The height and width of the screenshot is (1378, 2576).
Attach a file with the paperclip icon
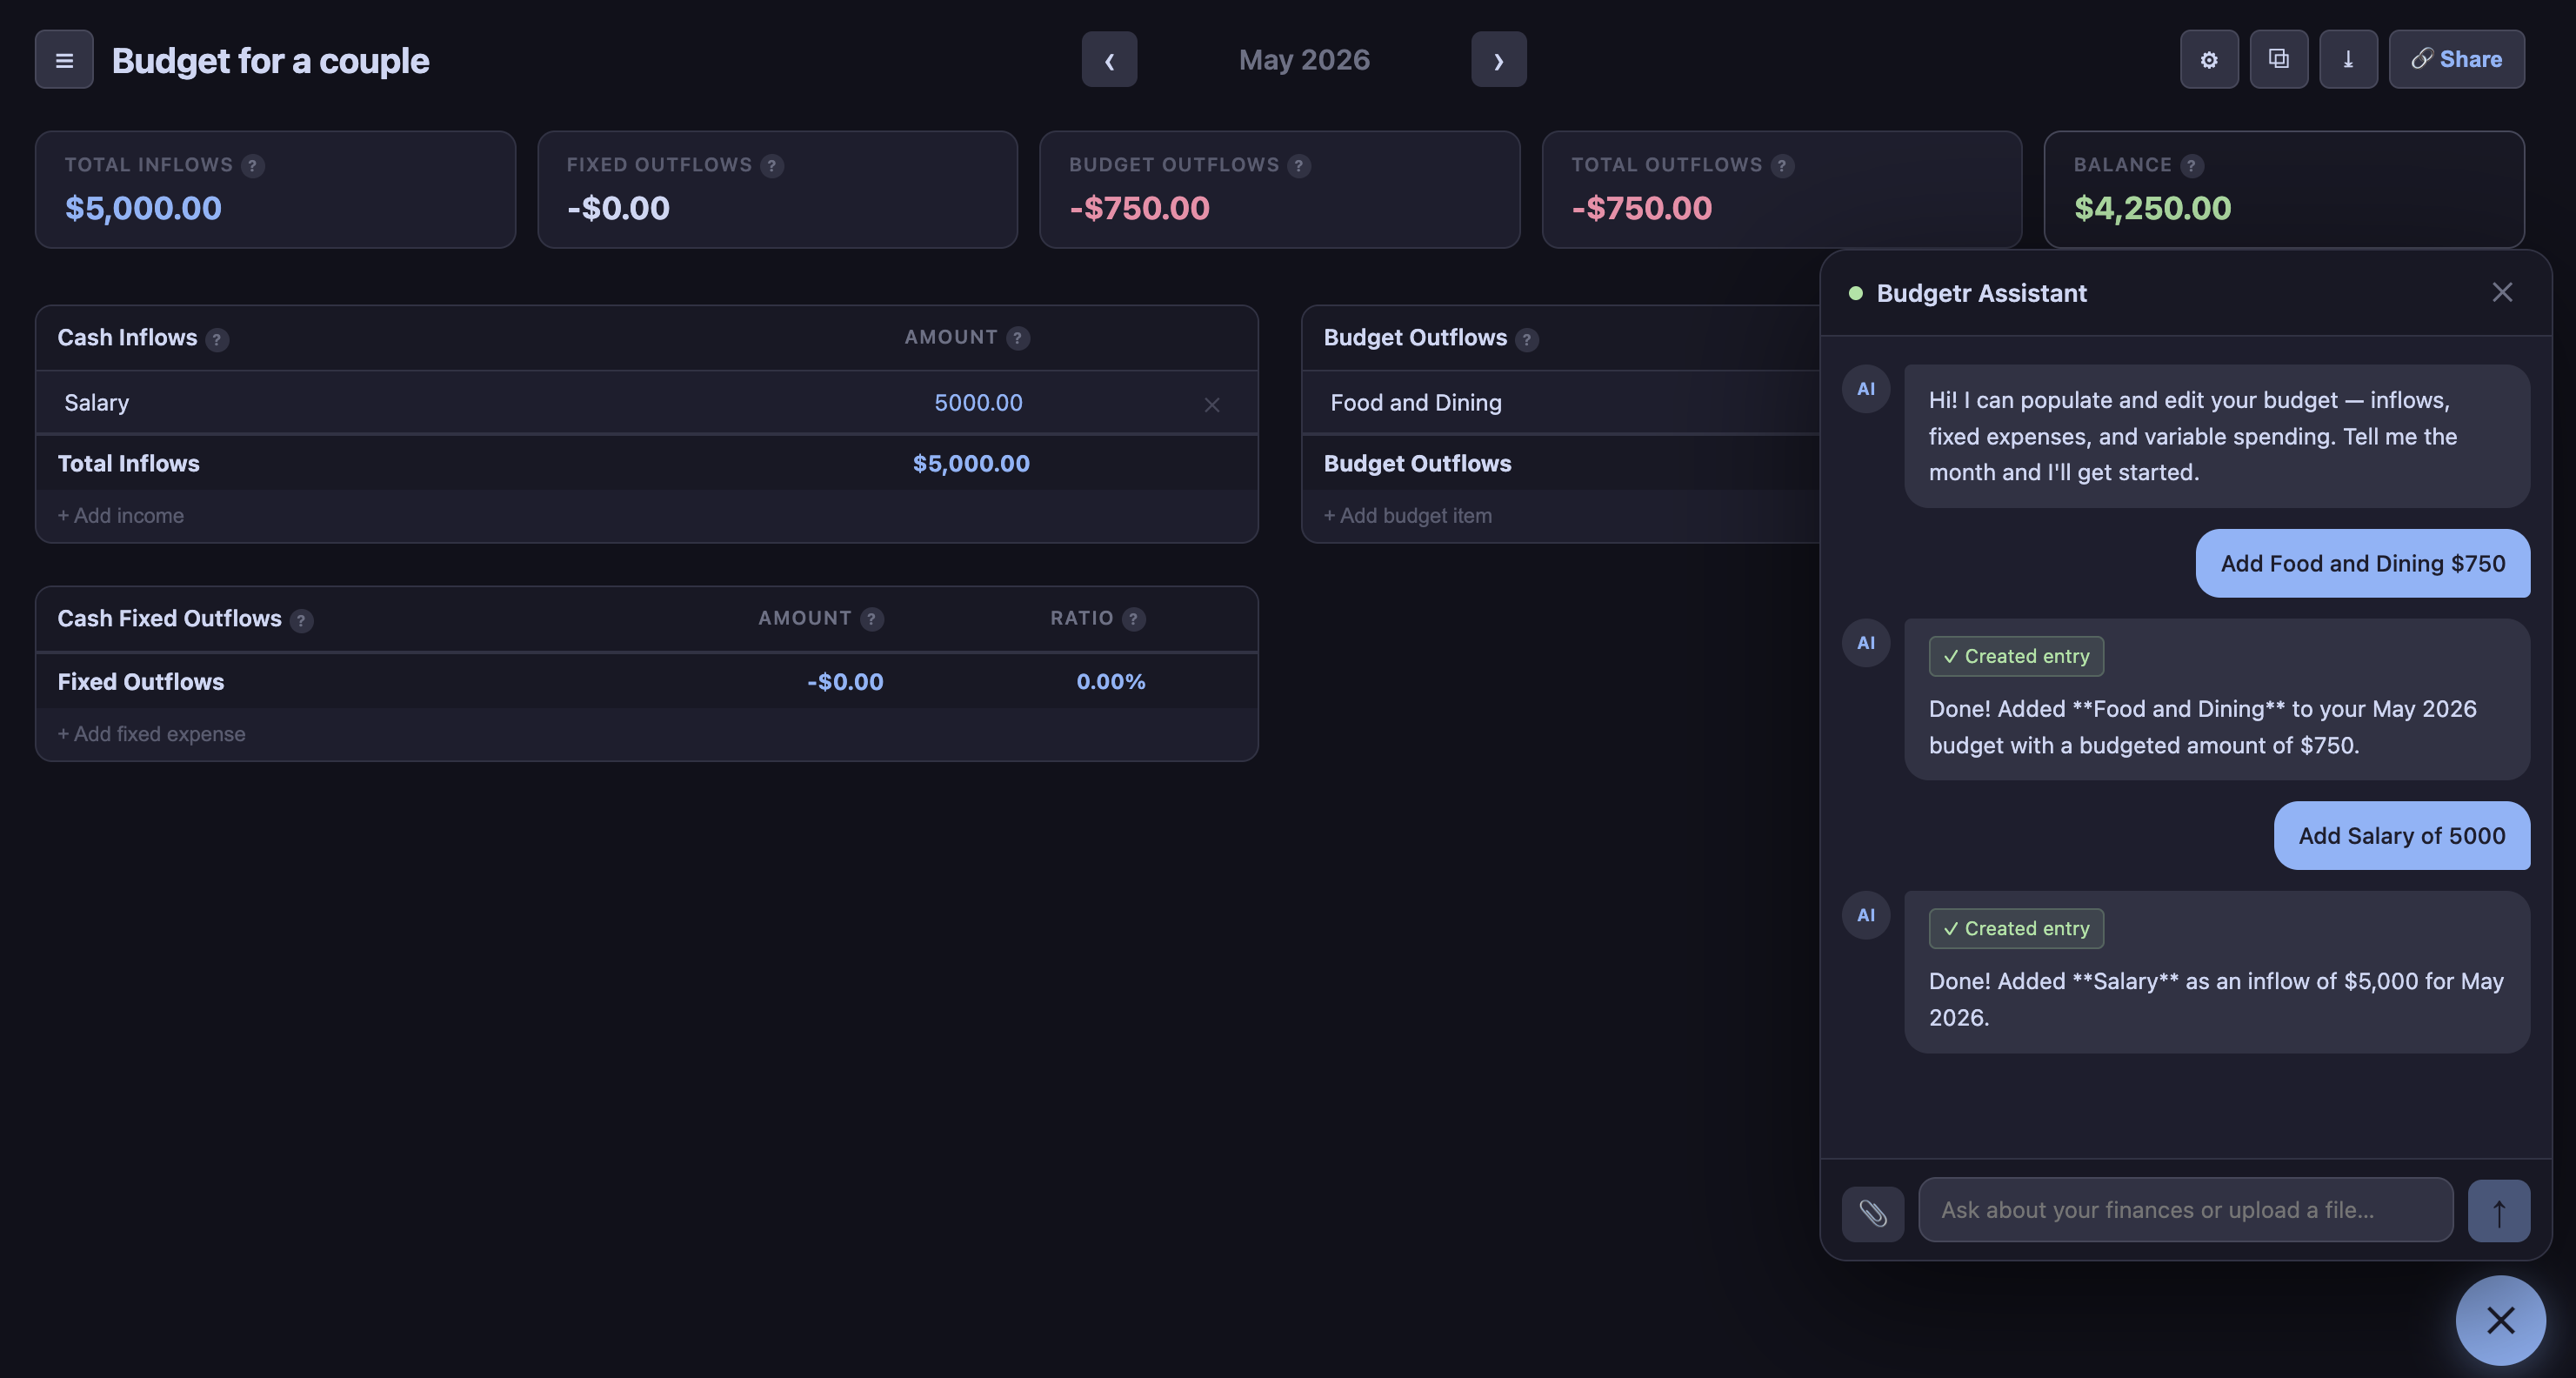click(x=1871, y=1213)
